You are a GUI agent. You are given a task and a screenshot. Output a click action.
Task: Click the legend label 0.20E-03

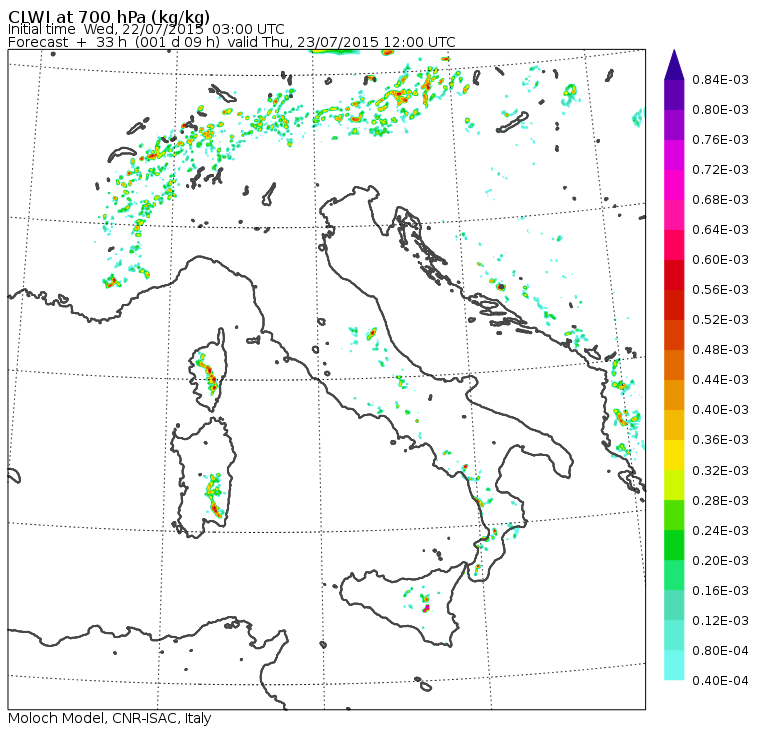[720, 561]
